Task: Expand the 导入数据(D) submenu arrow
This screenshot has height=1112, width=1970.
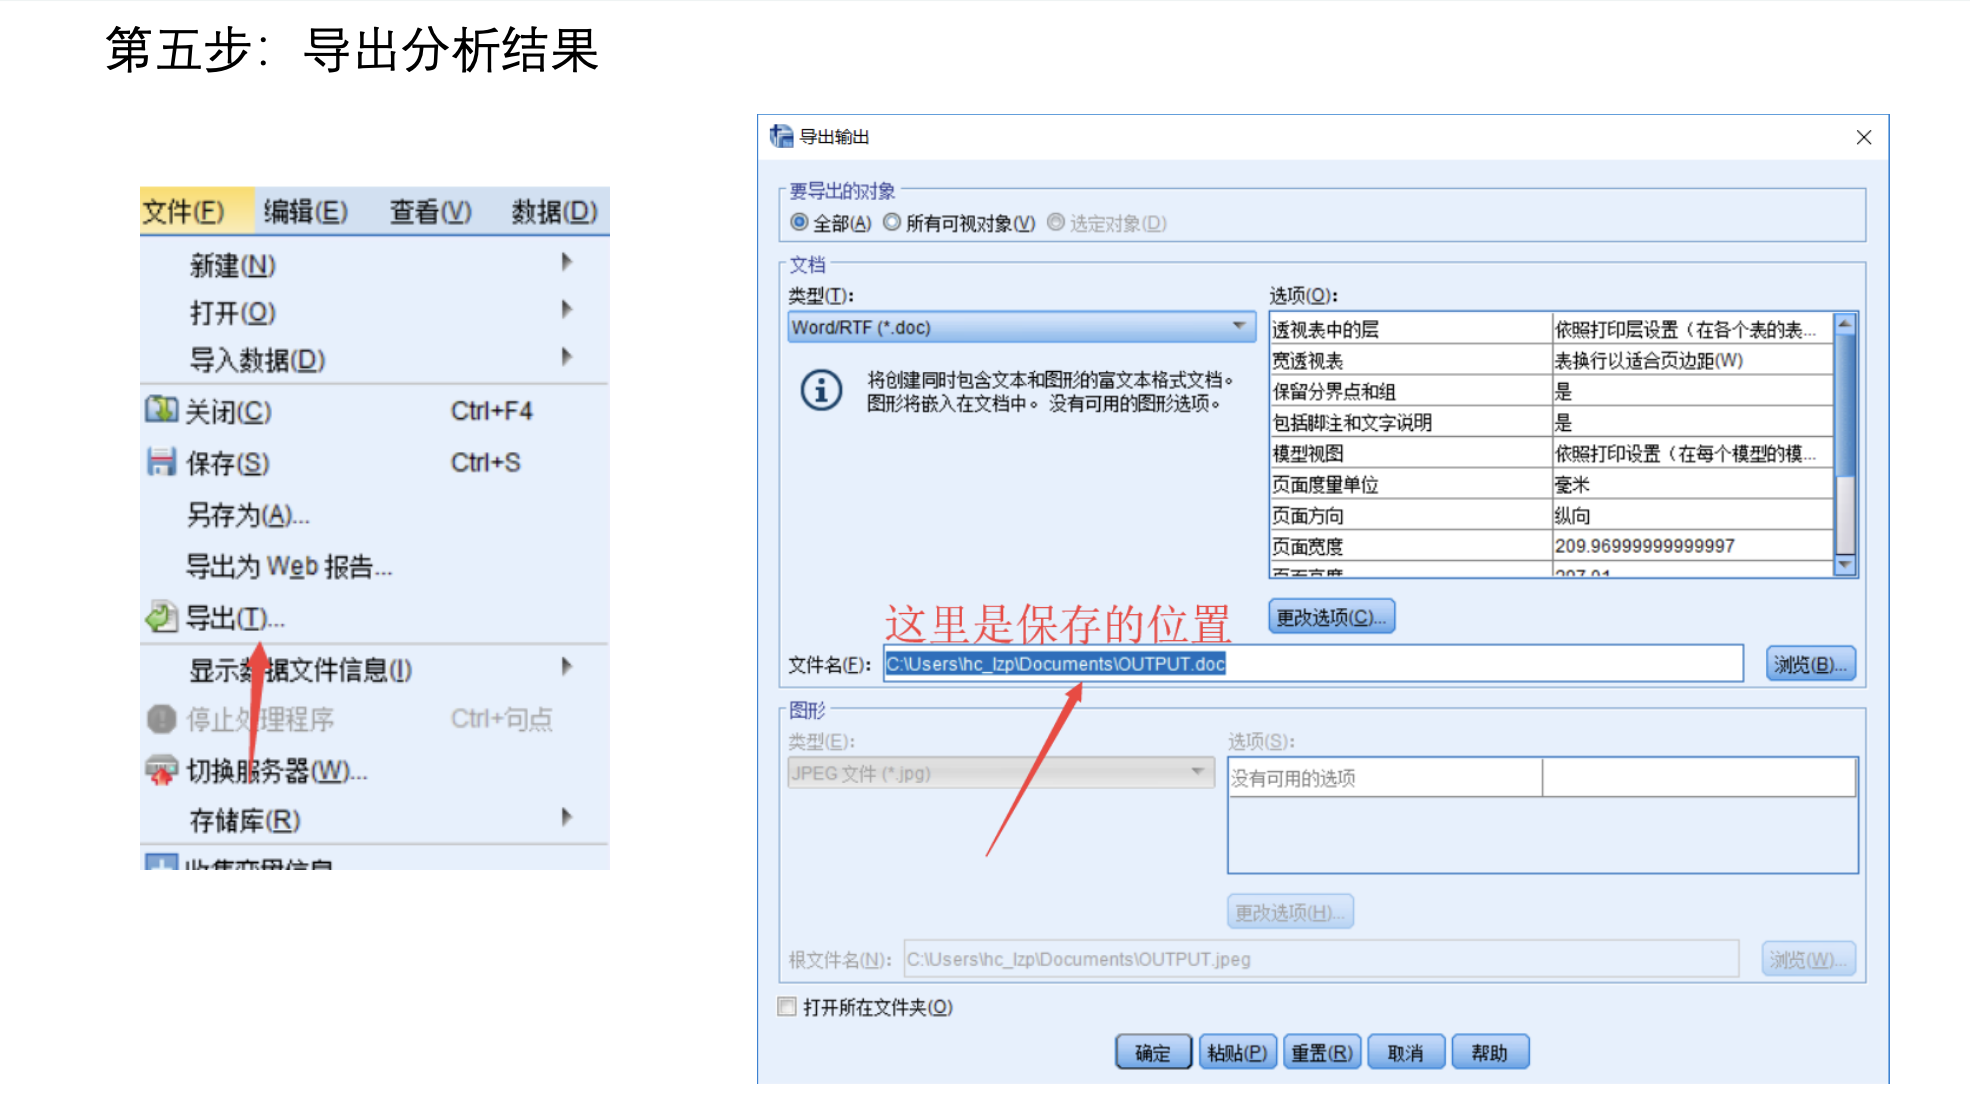Action: point(567,356)
